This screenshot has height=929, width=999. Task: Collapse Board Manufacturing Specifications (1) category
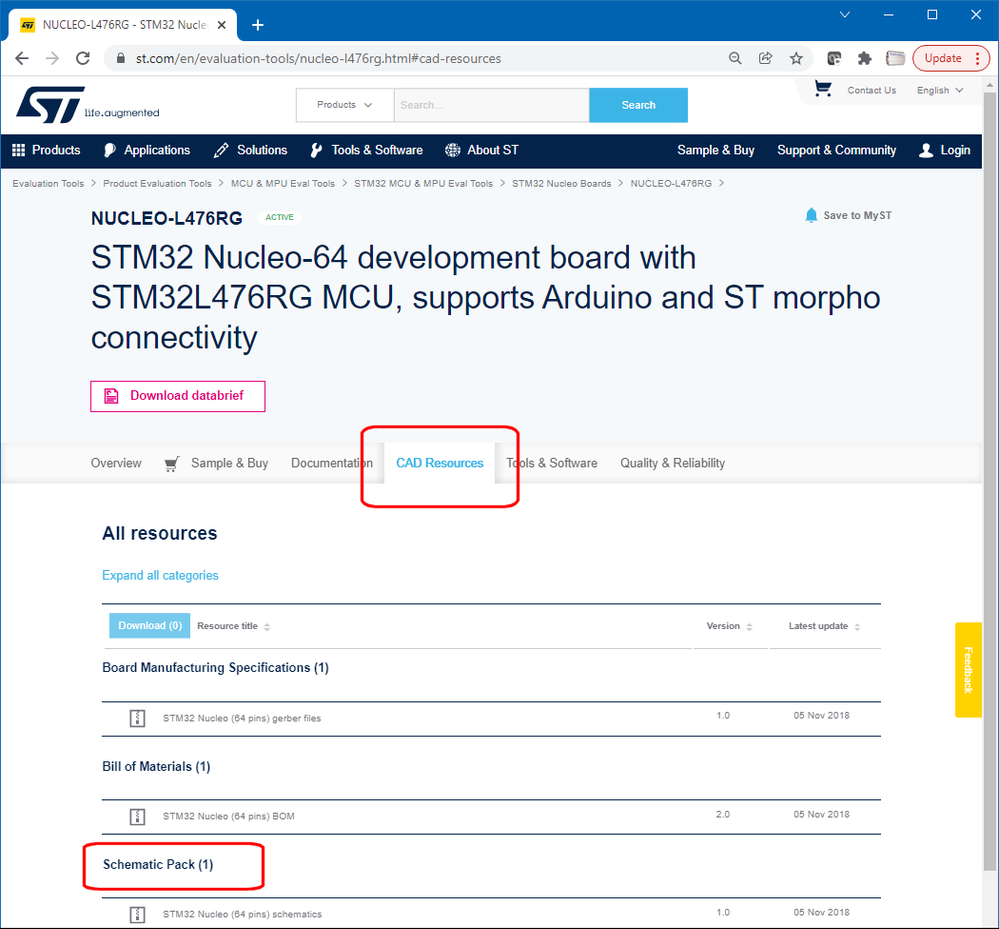point(215,668)
